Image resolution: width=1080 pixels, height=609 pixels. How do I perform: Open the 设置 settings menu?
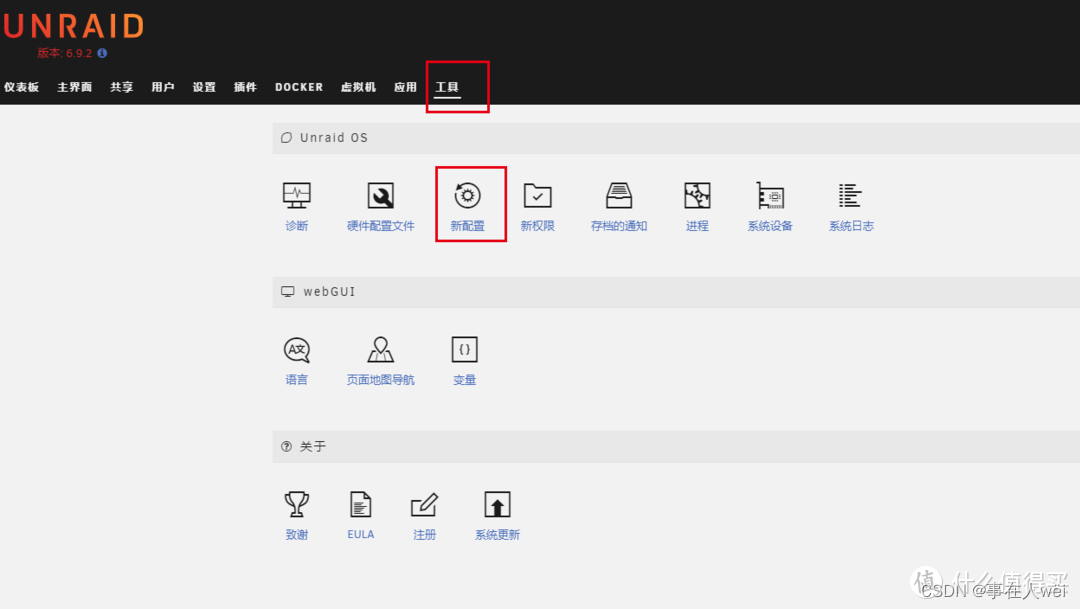click(204, 87)
